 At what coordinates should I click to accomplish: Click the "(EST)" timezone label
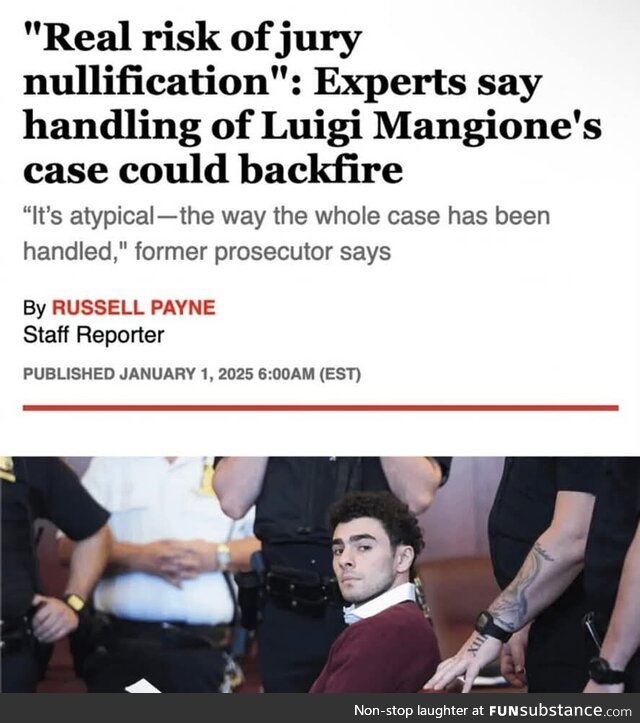click(340, 373)
